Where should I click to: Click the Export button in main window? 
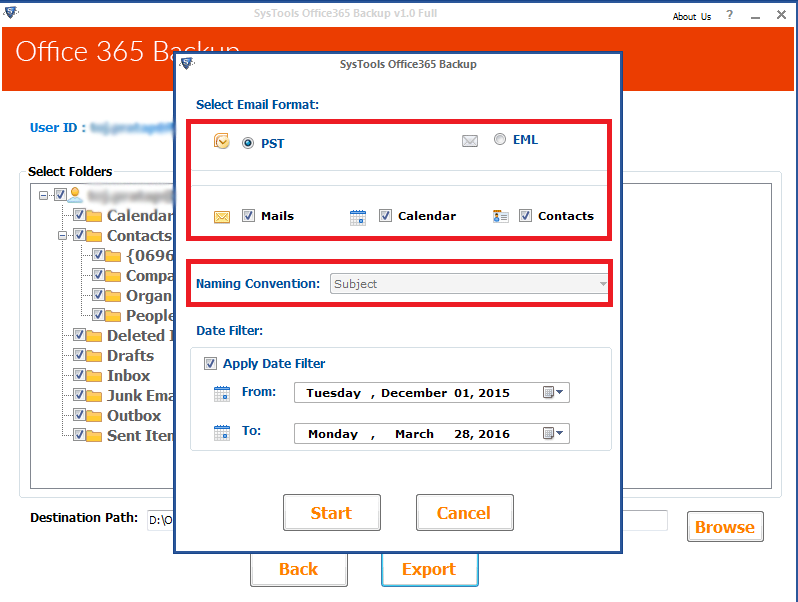tap(430, 569)
